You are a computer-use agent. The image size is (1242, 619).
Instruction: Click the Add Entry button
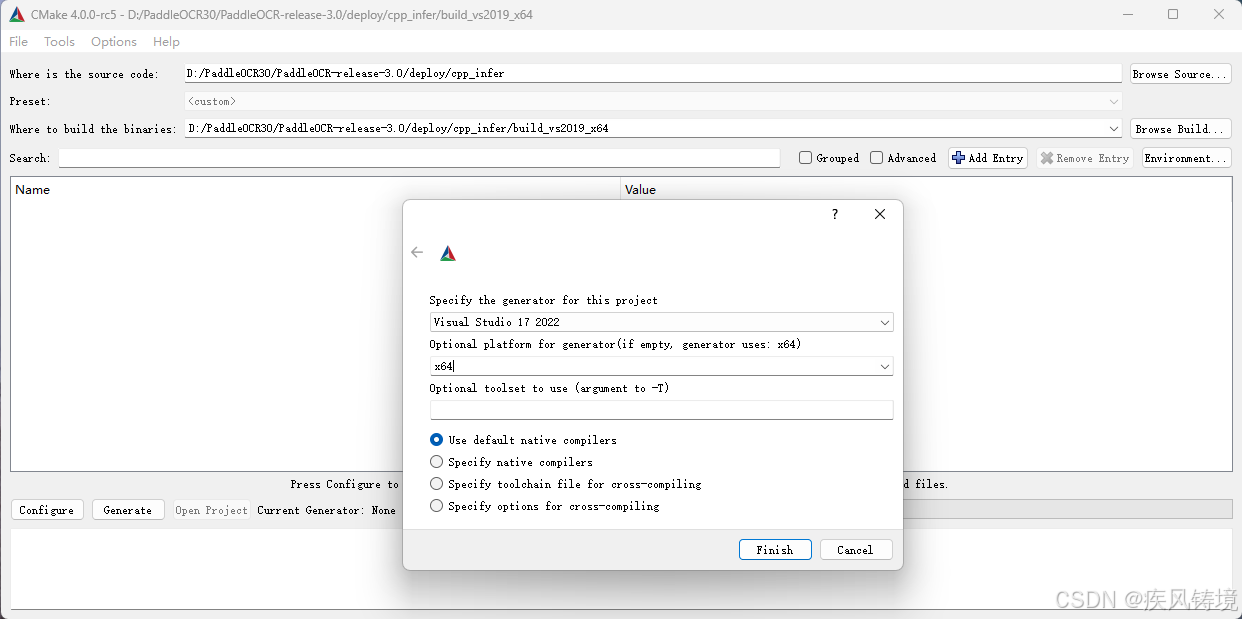click(988, 158)
